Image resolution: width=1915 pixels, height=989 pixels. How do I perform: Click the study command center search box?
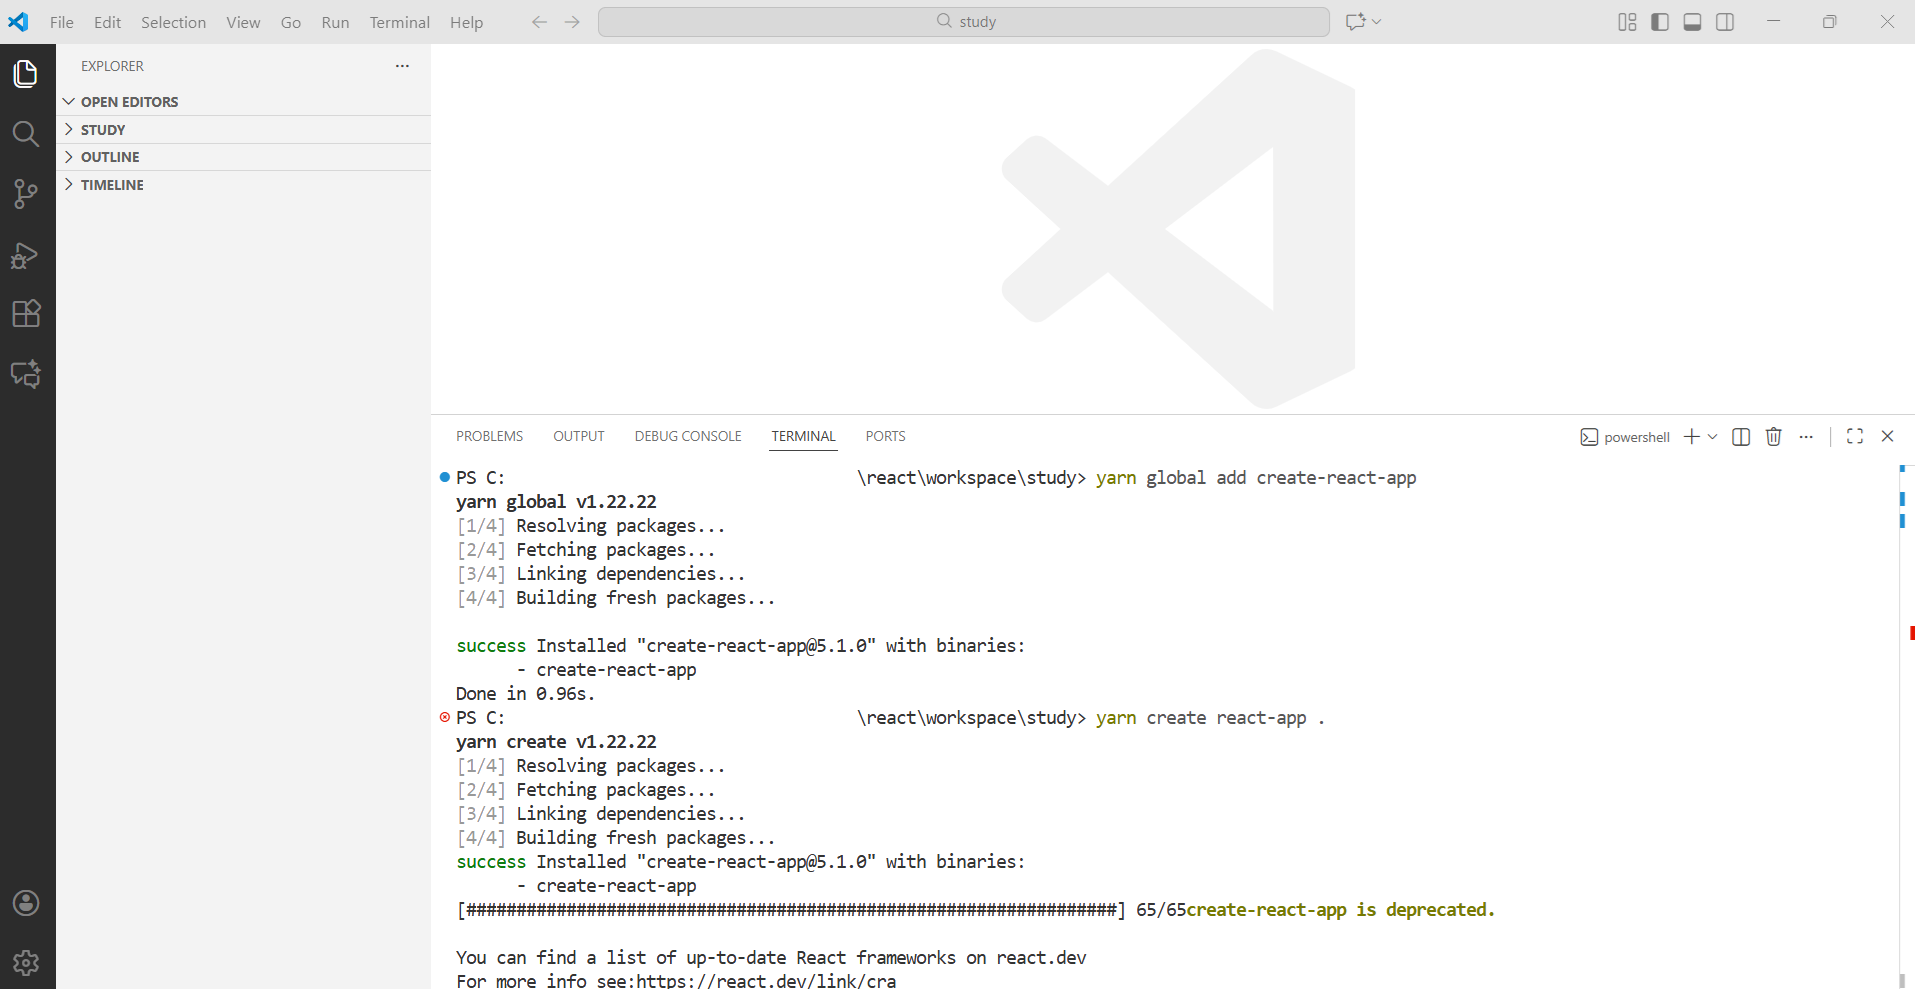pyautogui.click(x=964, y=21)
